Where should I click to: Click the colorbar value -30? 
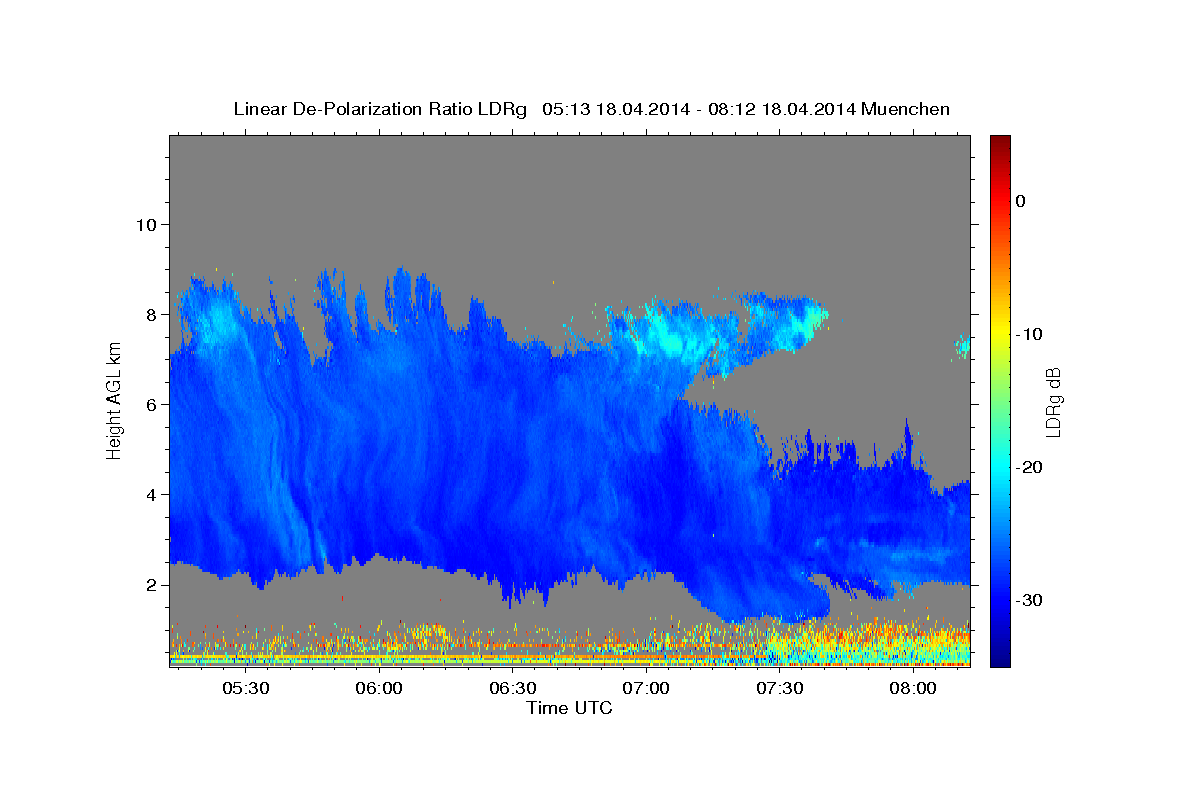pos(1029,600)
